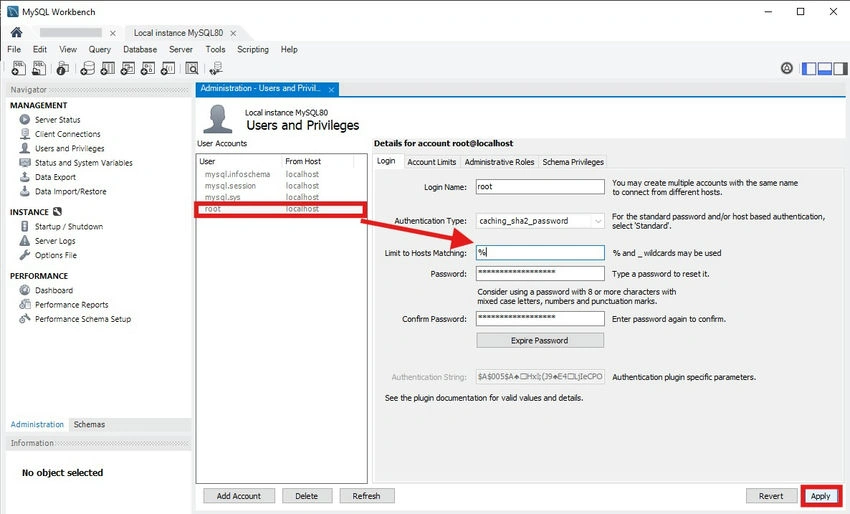This screenshot has width=850, height=514.
Task: Select the Login tab
Action: pos(386,161)
